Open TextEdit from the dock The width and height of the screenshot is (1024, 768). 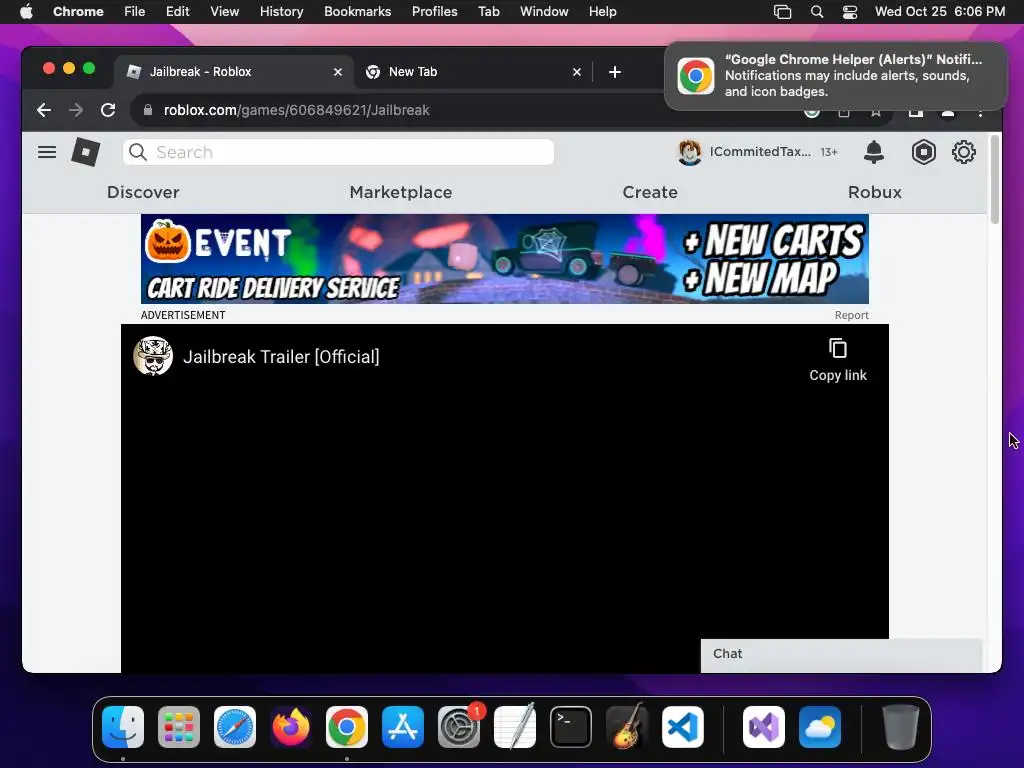point(515,727)
